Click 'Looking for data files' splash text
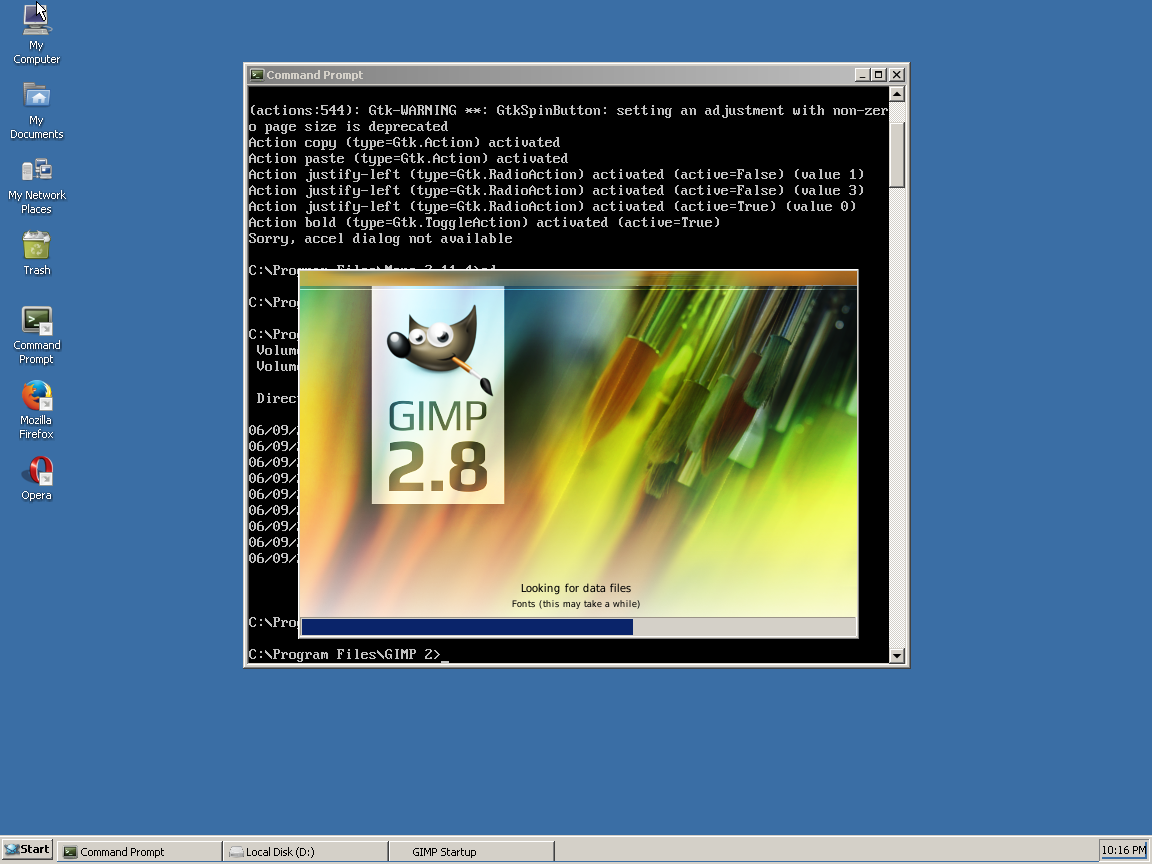Screen dimensions: 1152x864 pos(576,588)
